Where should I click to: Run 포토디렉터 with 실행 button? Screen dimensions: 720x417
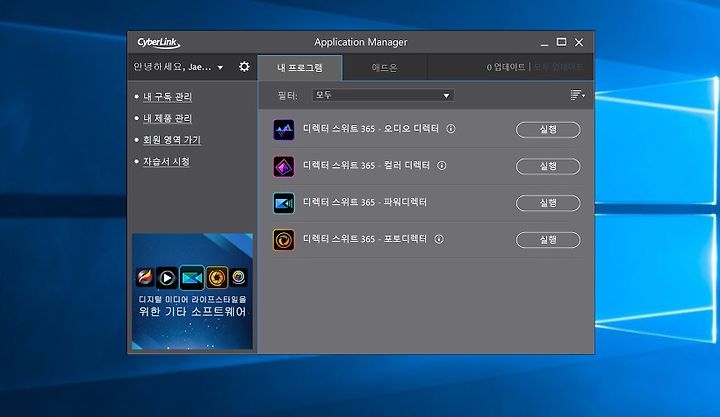pyautogui.click(x=548, y=240)
